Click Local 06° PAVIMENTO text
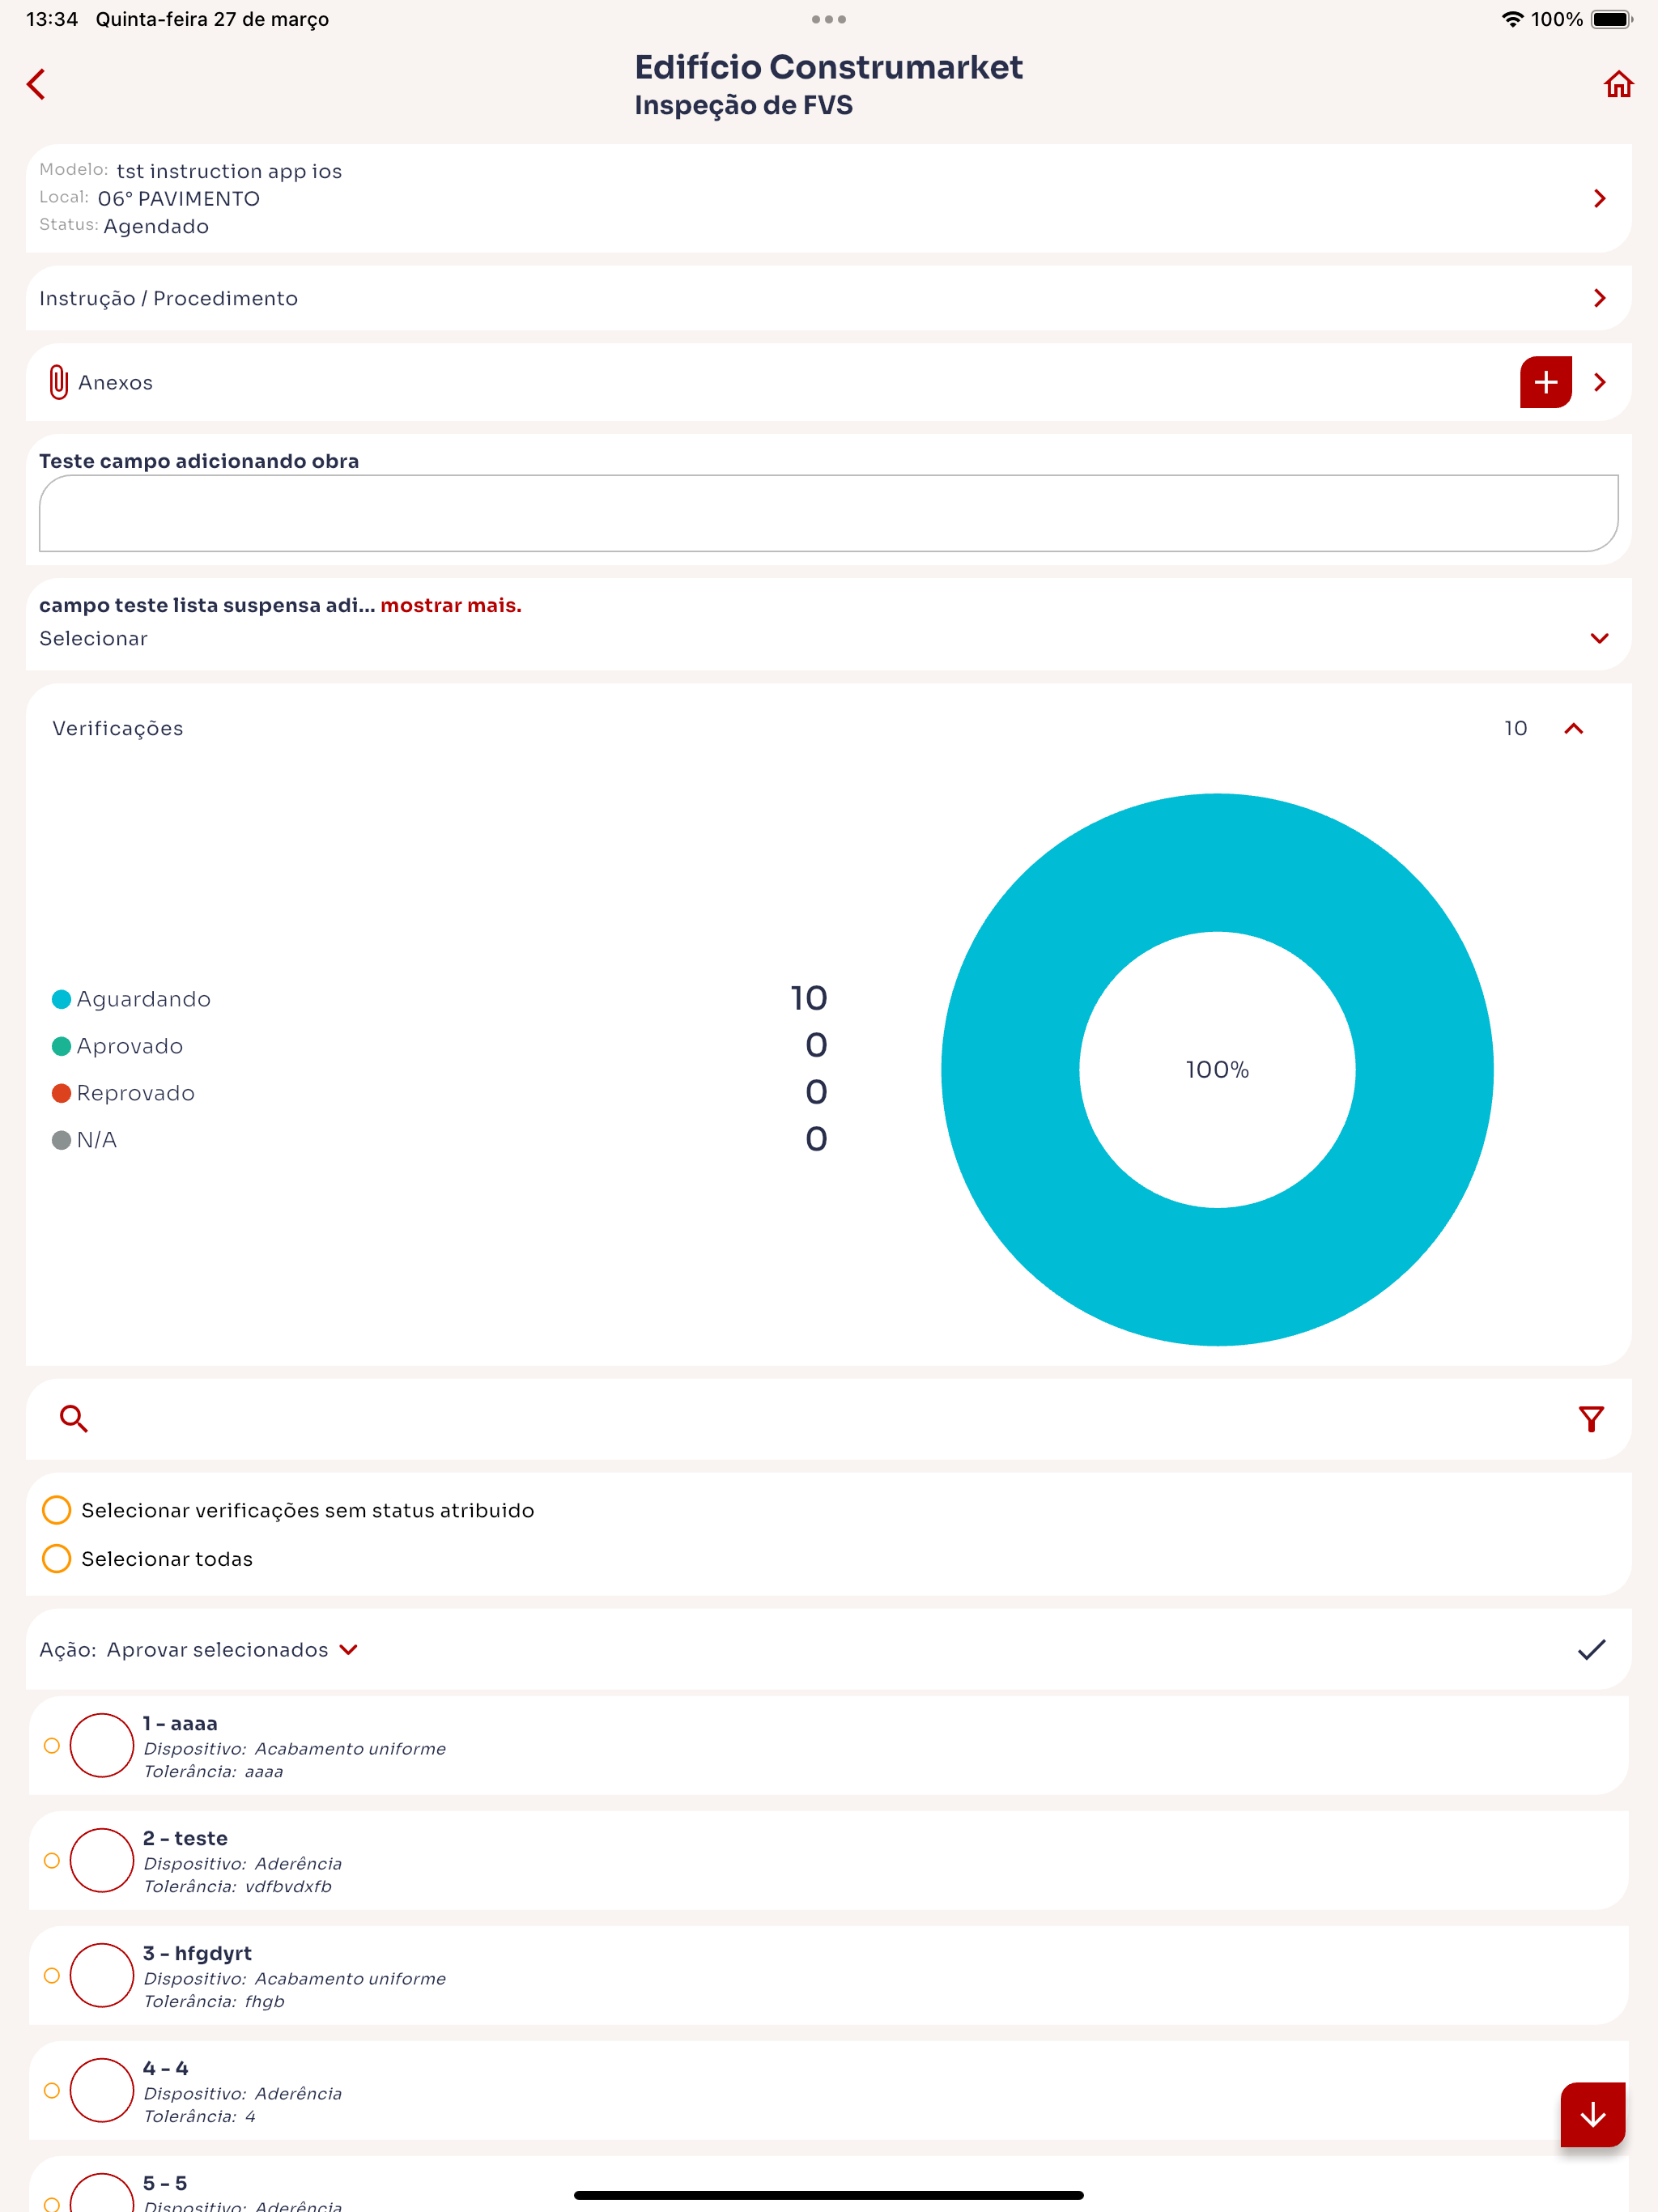This screenshot has width=1658, height=2212. [x=149, y=198]
